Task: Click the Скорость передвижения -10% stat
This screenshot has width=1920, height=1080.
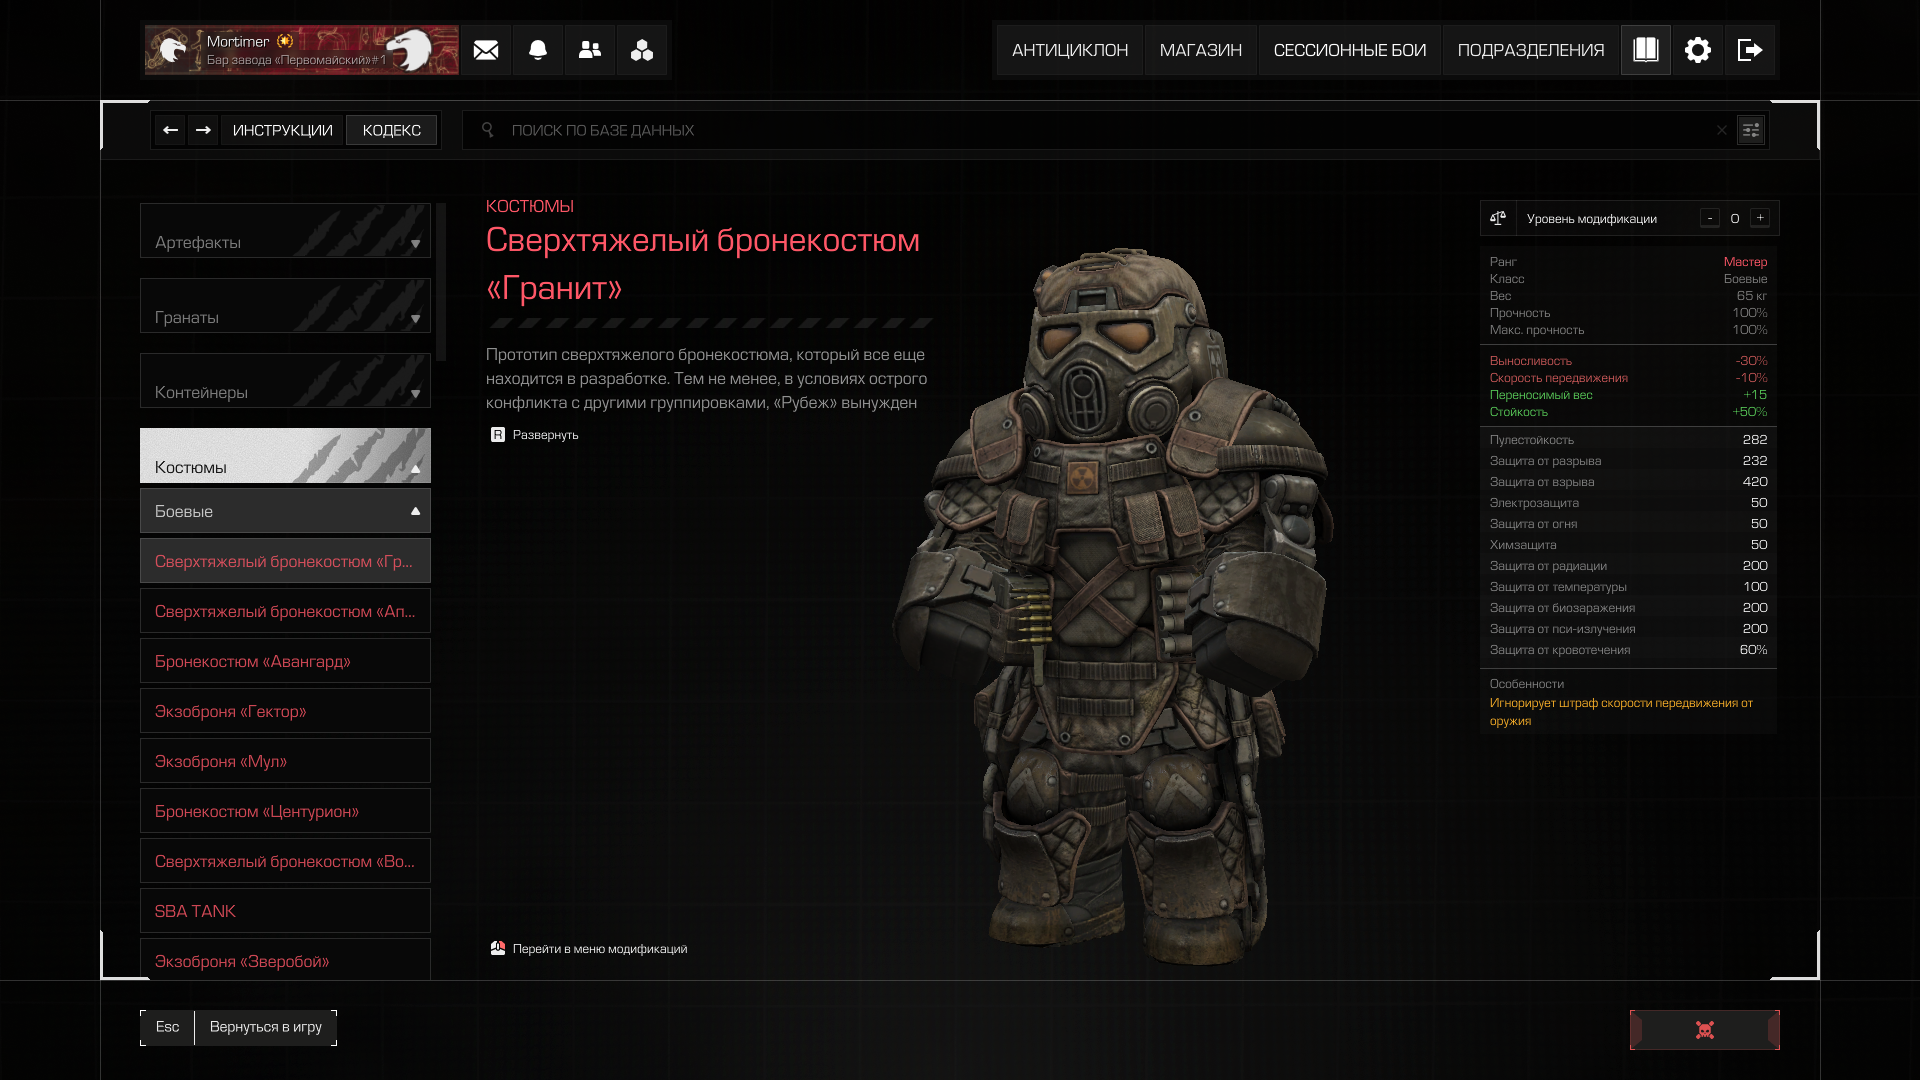Action: coord(1628,378)
